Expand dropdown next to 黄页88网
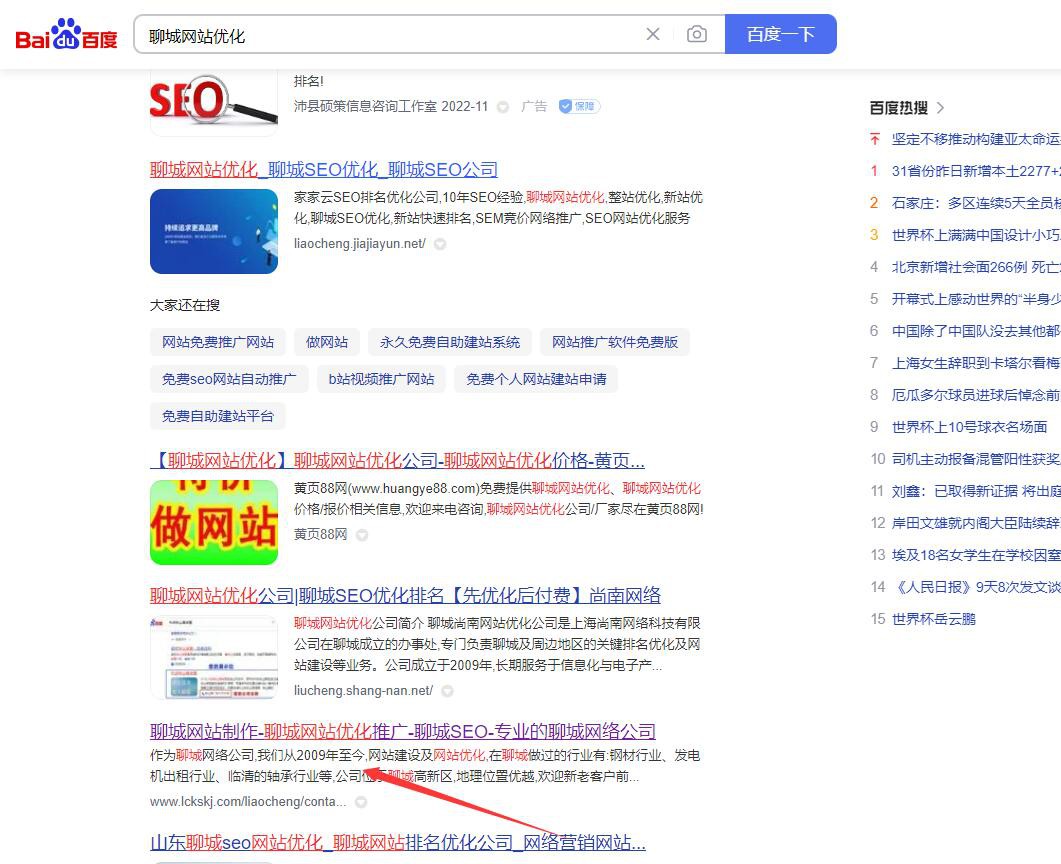Viewport: 1061px width, 864px height. 362,535
